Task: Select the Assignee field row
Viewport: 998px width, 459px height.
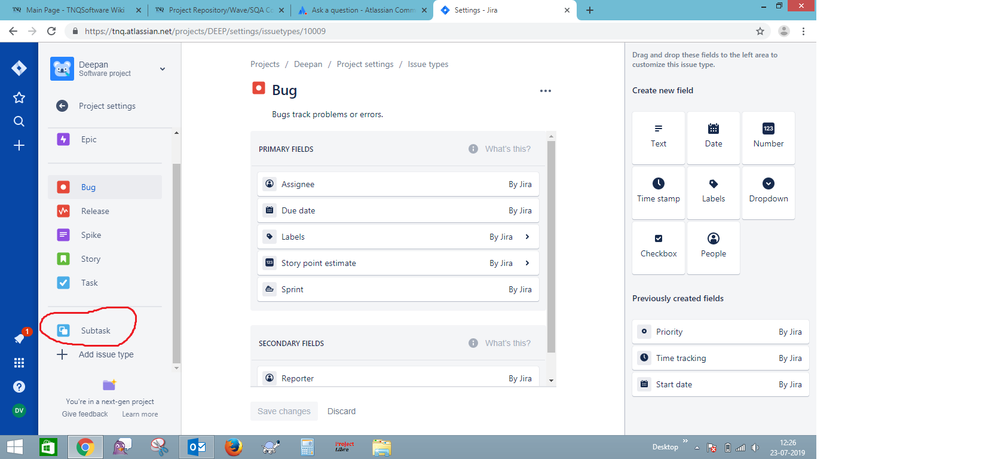Action: 398,184
